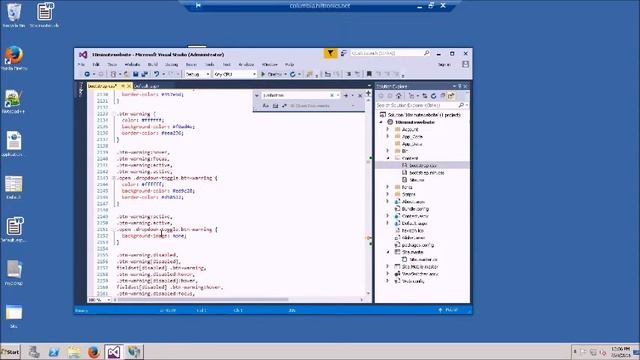
Task: Pin the bootstrap.css editor tab
Action: pyautogui.click(x=123, y=86)
